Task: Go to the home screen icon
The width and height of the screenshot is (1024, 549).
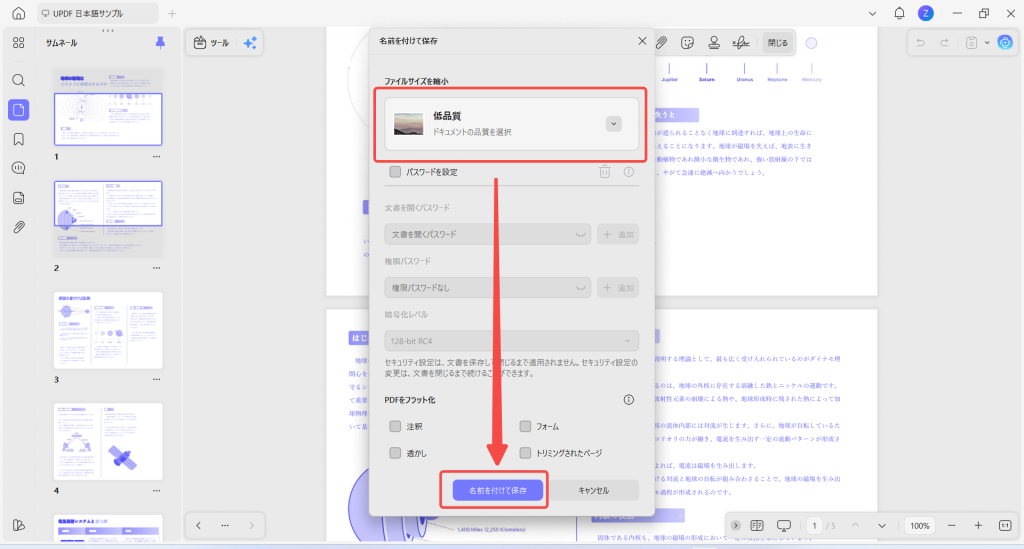Action: click(x=18, y=13)
